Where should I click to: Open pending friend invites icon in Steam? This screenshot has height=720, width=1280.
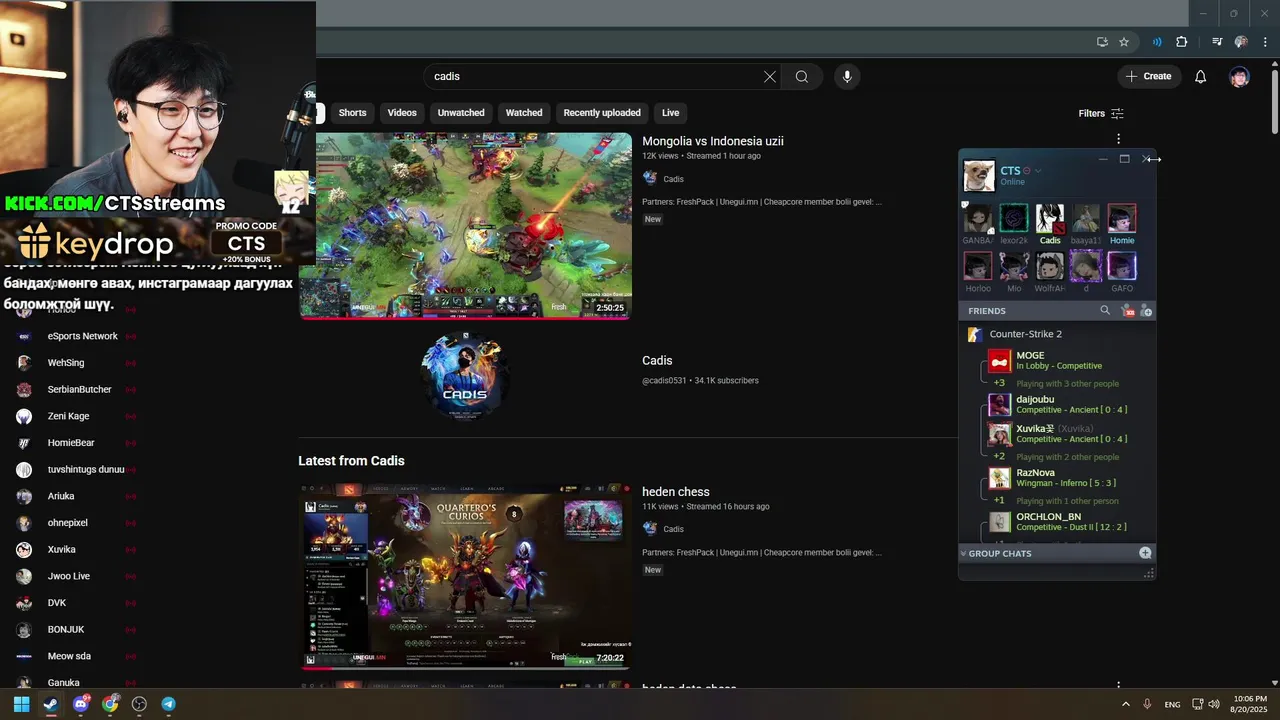click(x=1127, y=311)
